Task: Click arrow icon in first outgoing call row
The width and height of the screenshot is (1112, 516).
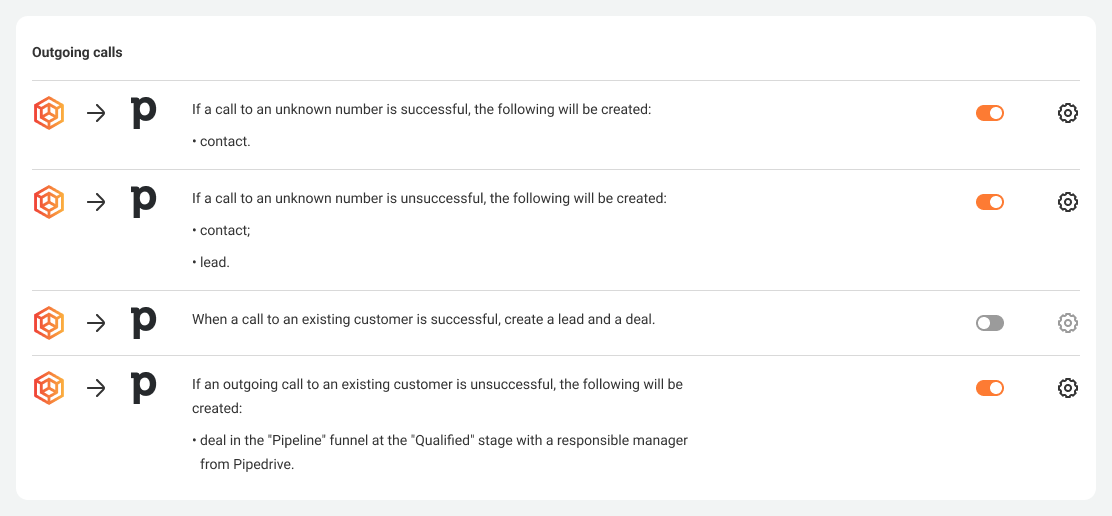Action: (96, 113)
